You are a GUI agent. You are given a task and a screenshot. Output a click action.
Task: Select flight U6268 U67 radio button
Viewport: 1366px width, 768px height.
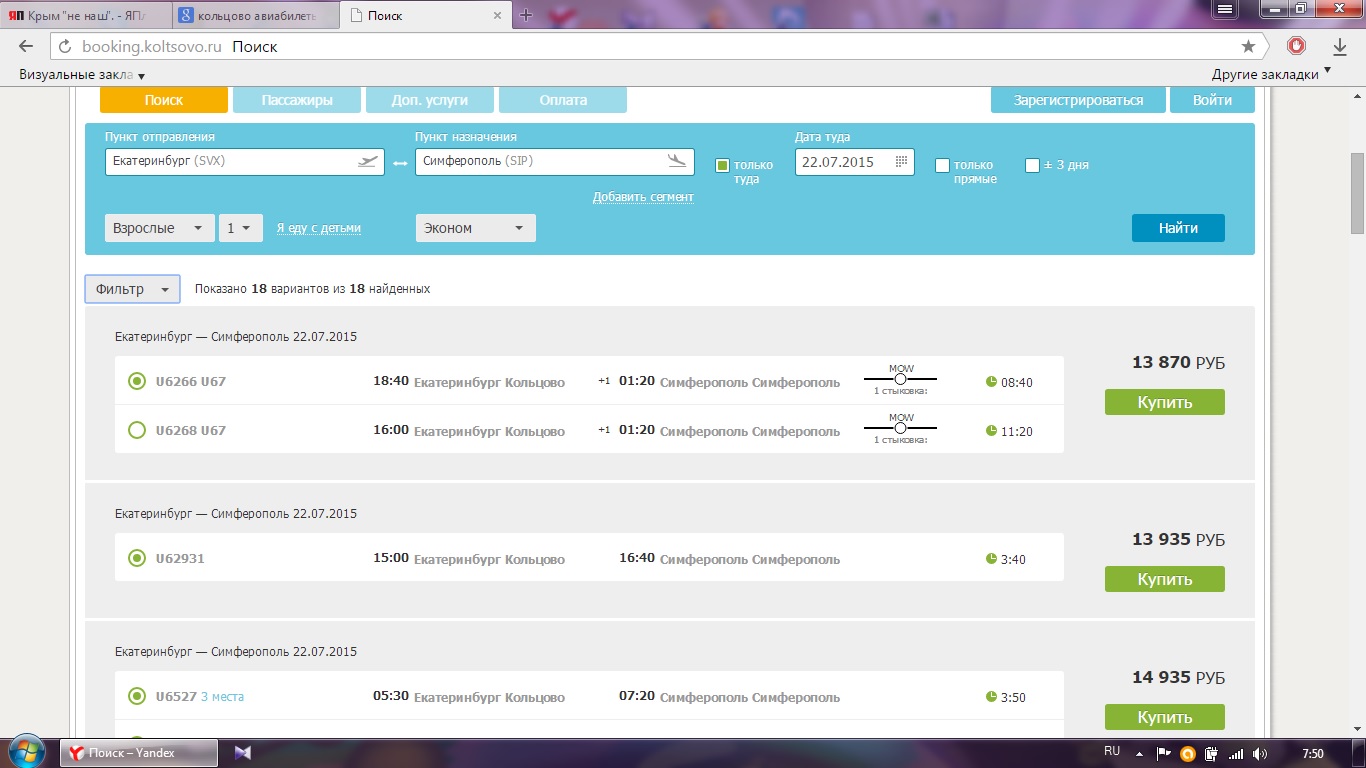[x=137, y=430]
